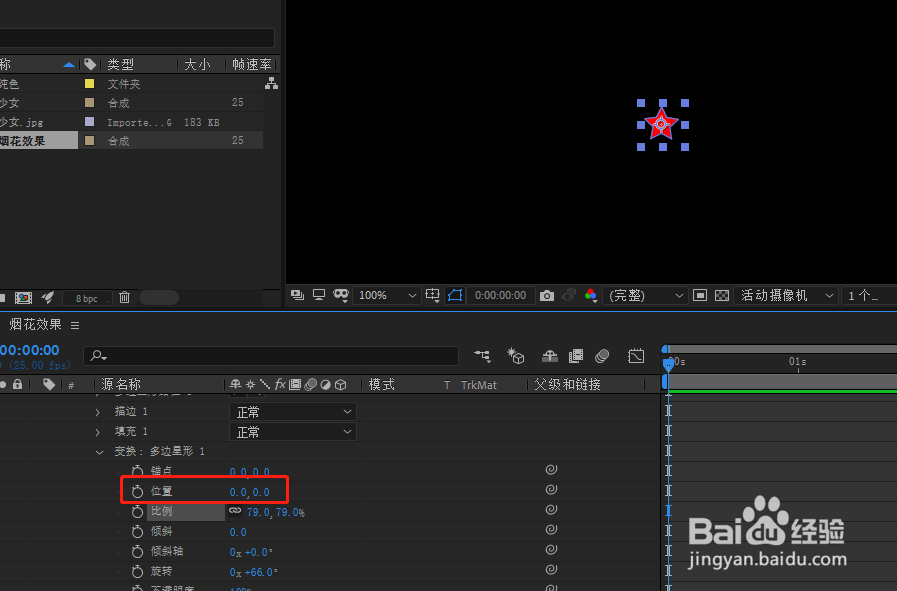Click the rocket icon in project panel footer
Viewport: 897px width, 591px height.
[x=48, y=297]
